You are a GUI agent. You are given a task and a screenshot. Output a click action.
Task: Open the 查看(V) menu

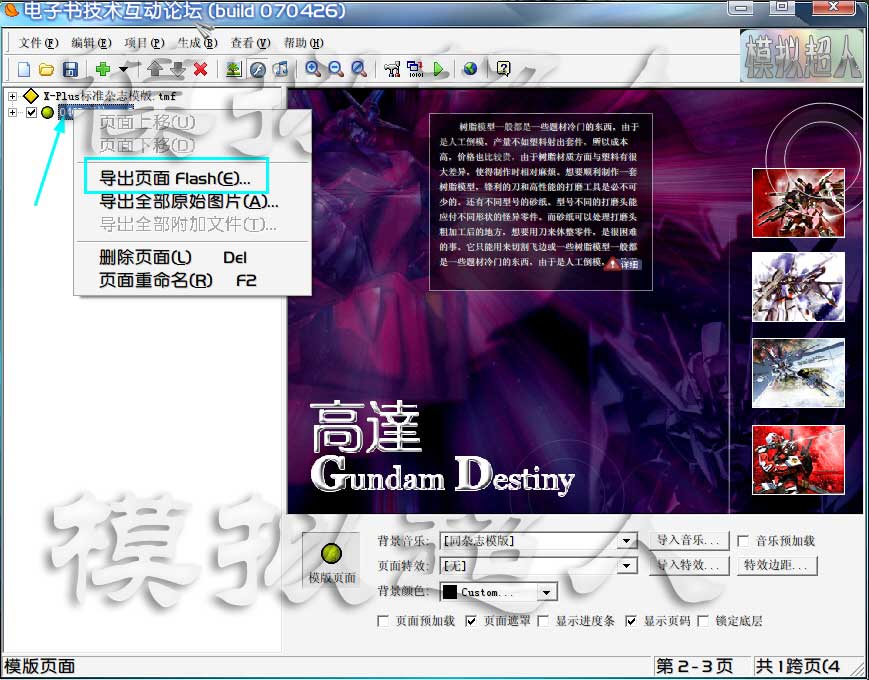coord(251,43)
